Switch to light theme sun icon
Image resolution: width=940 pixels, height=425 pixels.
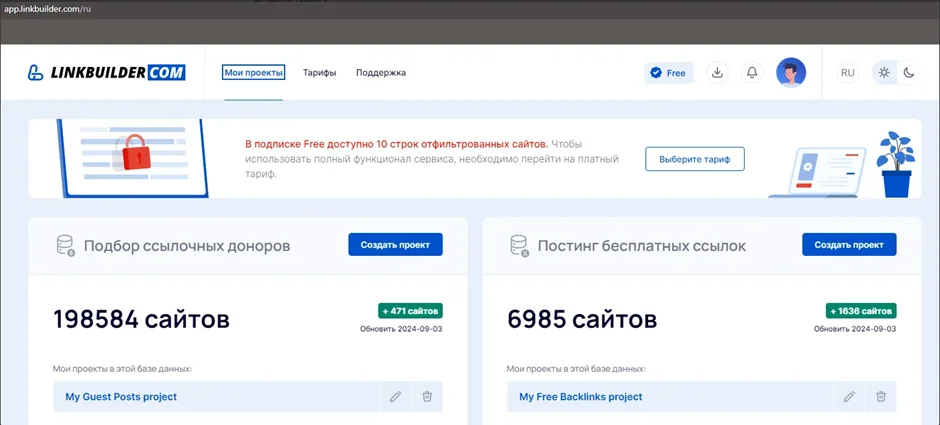(x=883, y=73)
